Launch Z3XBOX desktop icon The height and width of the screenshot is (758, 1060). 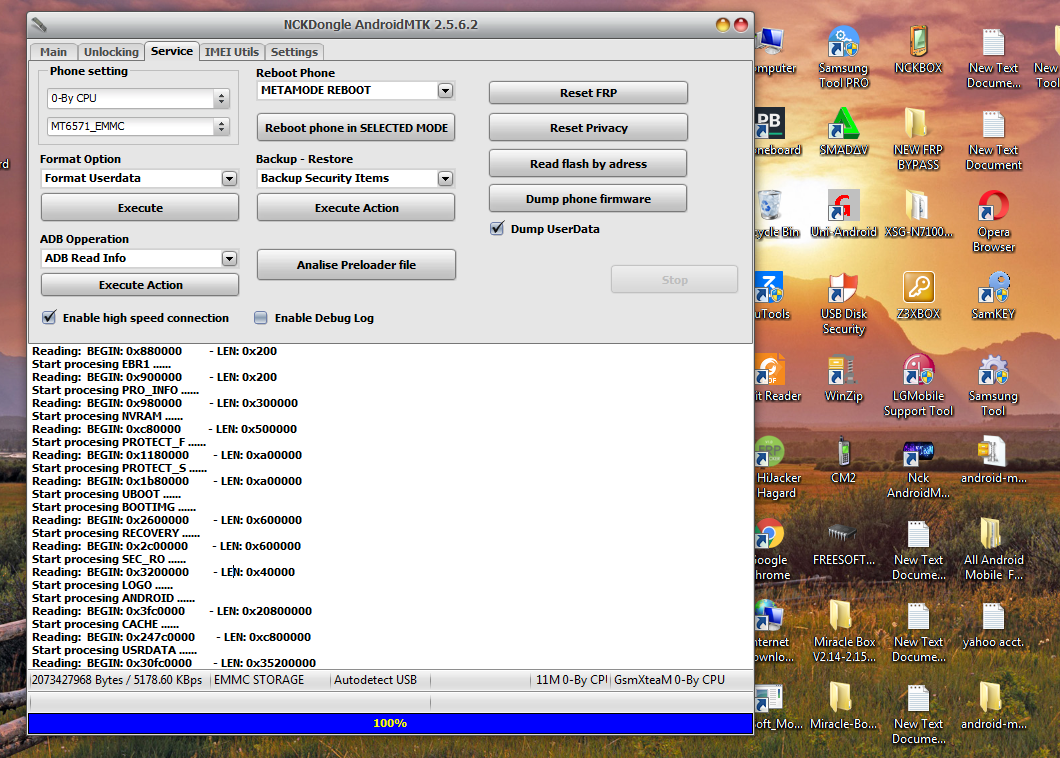(918, 296)
